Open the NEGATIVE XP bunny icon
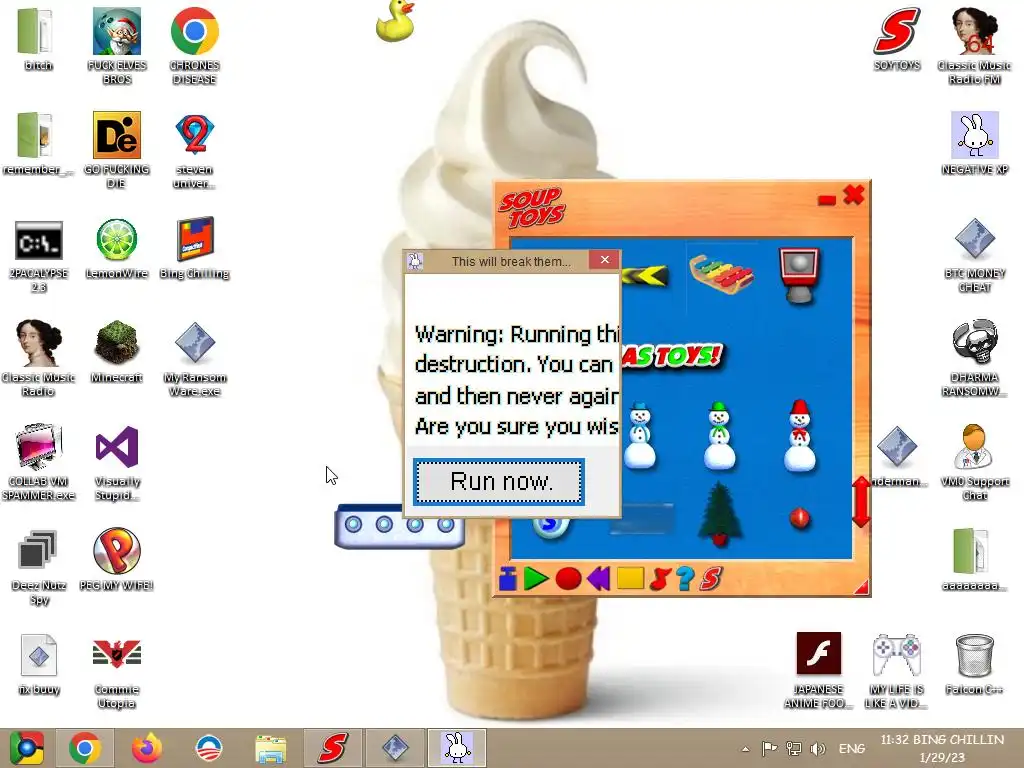The height and width of the screenshot is (768, 1024). point(974,135)
